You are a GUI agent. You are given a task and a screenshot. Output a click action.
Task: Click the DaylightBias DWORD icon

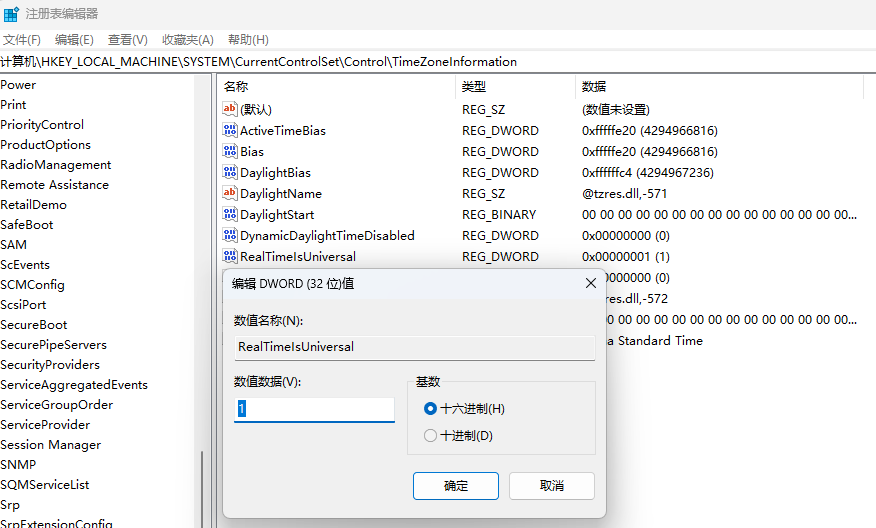(230, 172)
